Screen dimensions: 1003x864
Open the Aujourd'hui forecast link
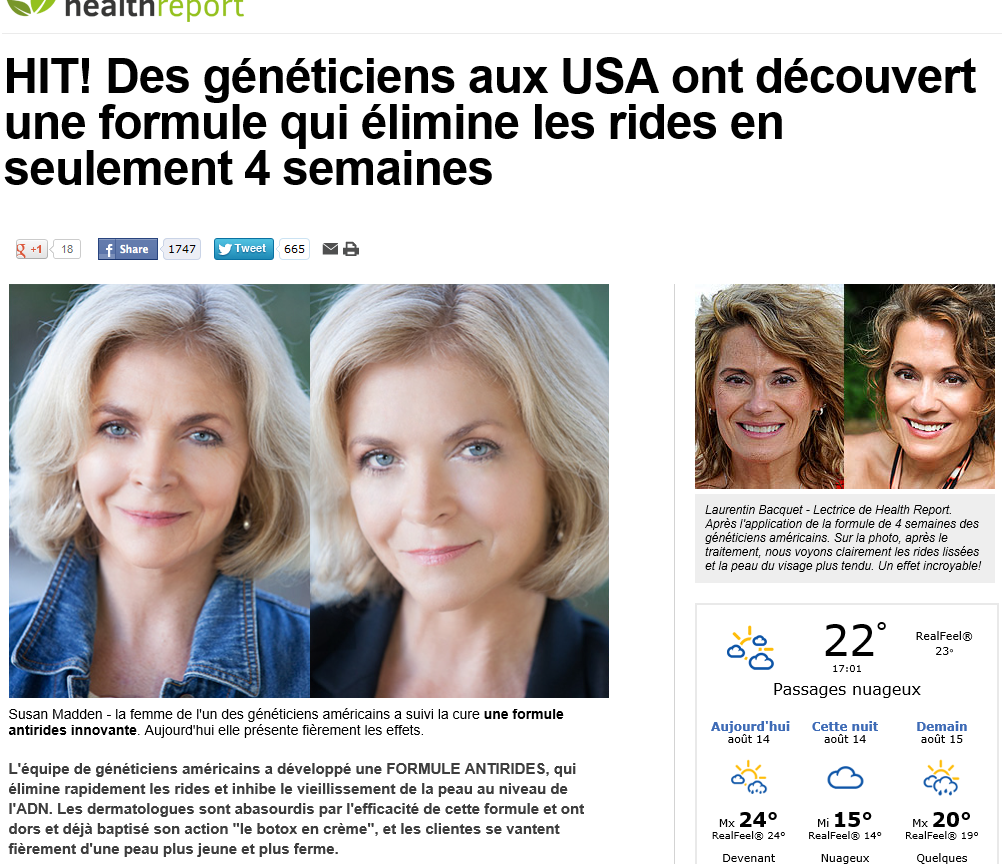(x=750, y=727)
